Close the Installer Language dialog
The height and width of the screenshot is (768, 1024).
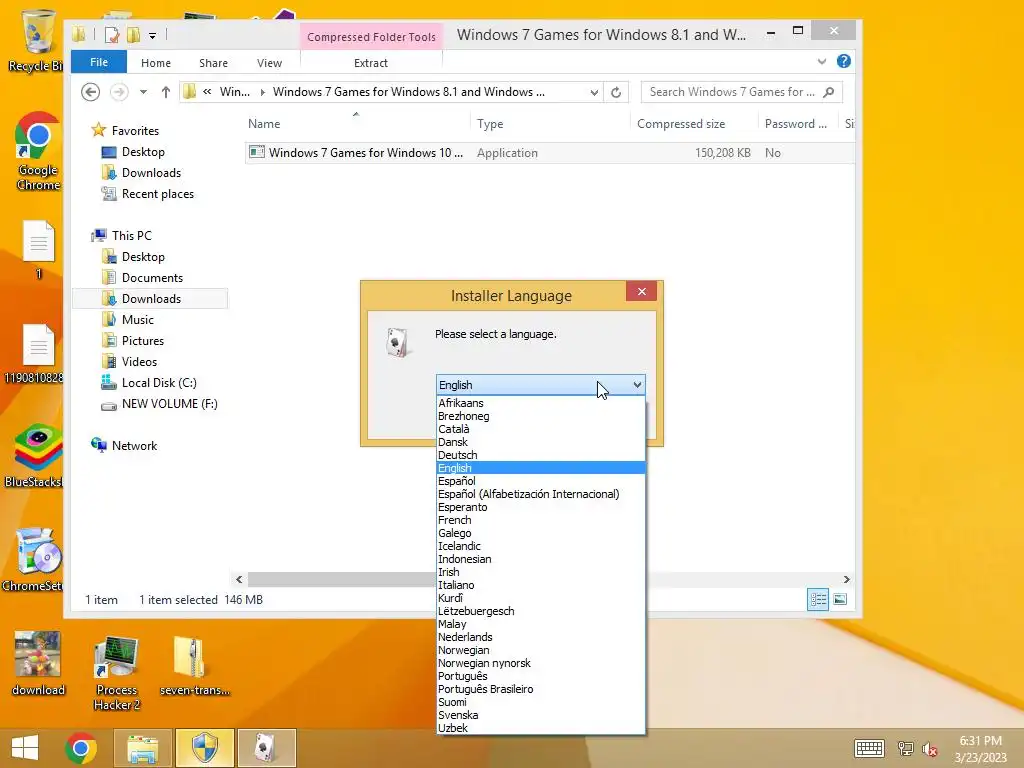tap(641, 291)
